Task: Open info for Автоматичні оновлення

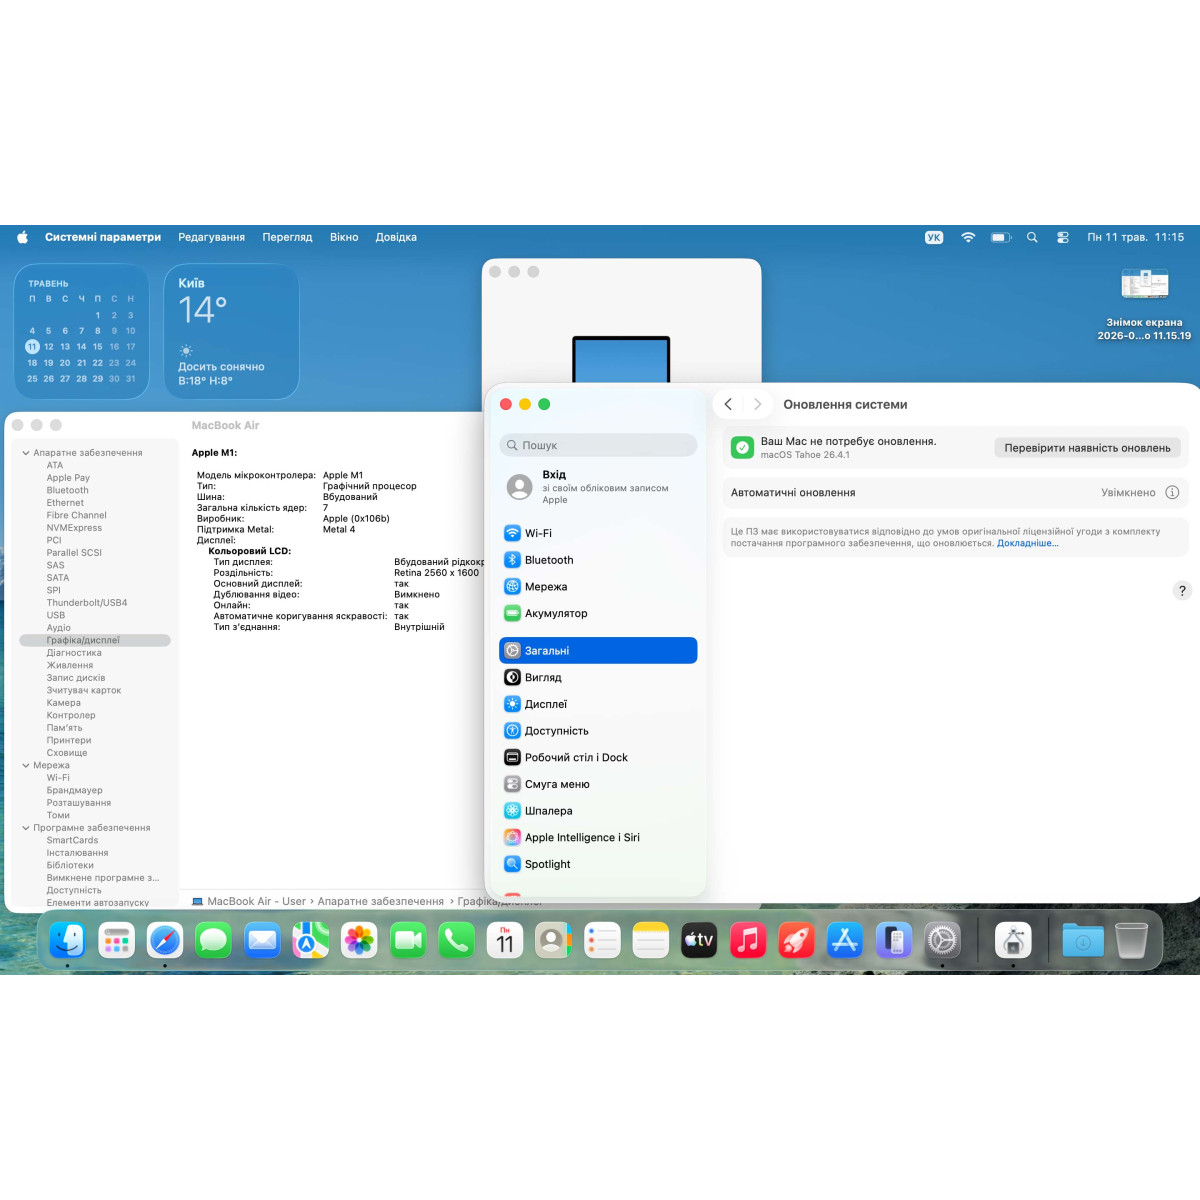Action: pos(1172,493)
